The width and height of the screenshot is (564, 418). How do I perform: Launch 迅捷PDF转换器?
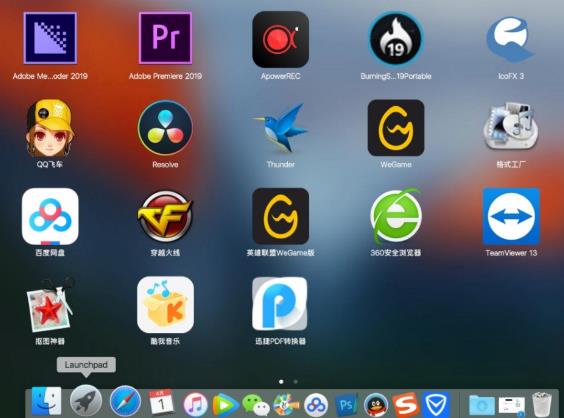[x=280, y=304]
